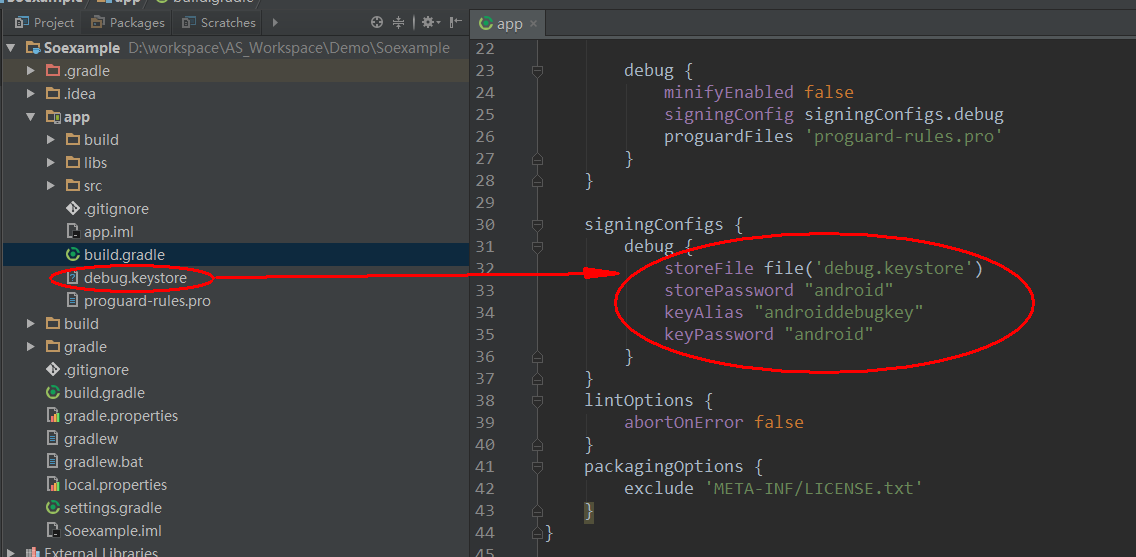Expand the .gradle folder

tap(31, 71)
